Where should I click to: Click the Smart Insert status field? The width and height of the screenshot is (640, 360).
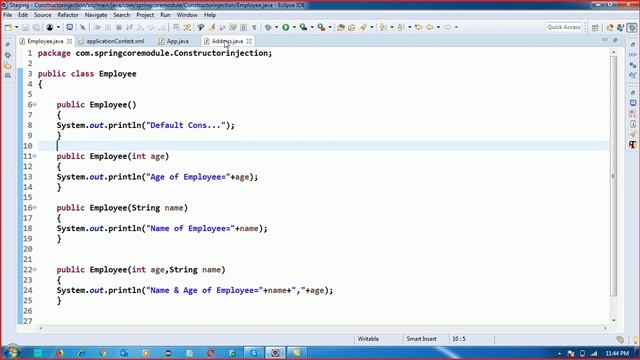[x=421, y=339]
